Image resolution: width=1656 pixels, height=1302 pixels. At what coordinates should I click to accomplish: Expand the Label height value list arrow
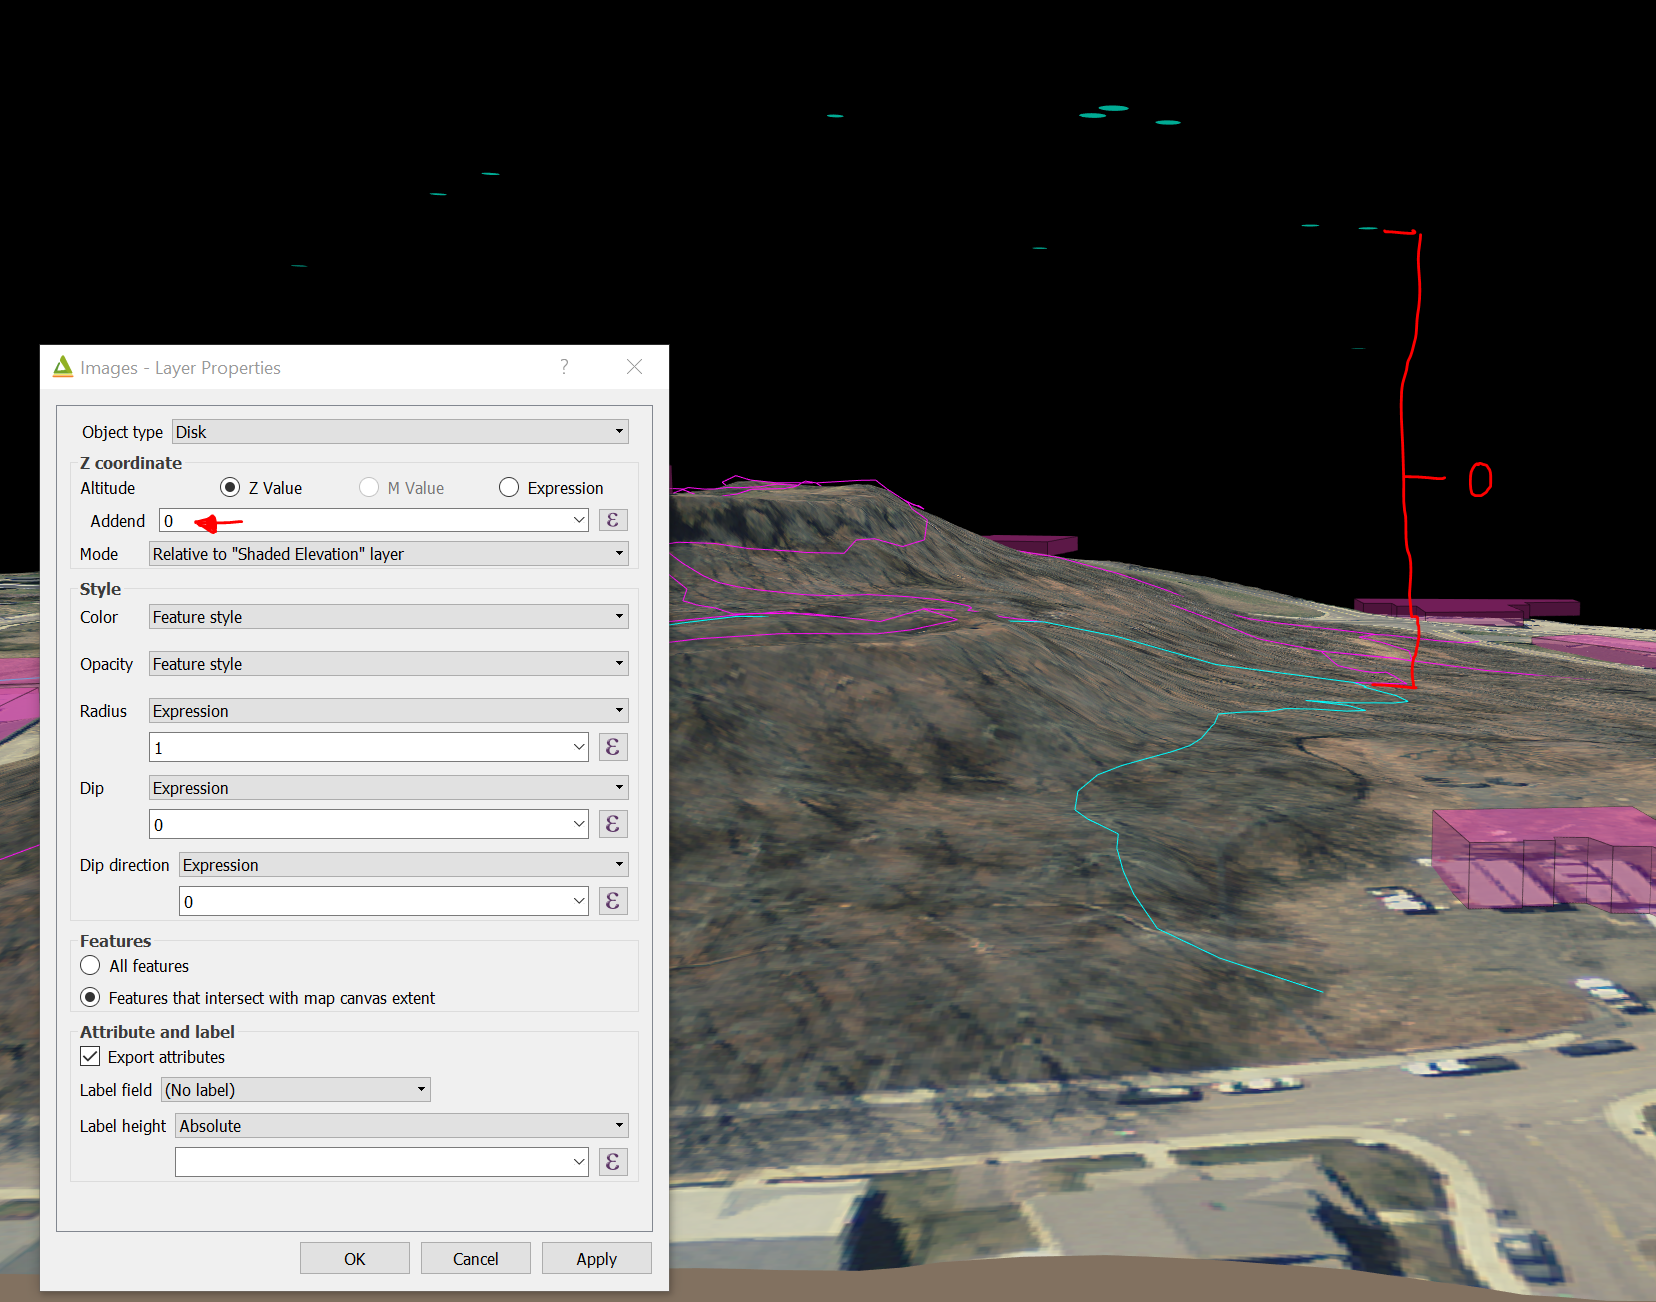tap(579, 1162)
